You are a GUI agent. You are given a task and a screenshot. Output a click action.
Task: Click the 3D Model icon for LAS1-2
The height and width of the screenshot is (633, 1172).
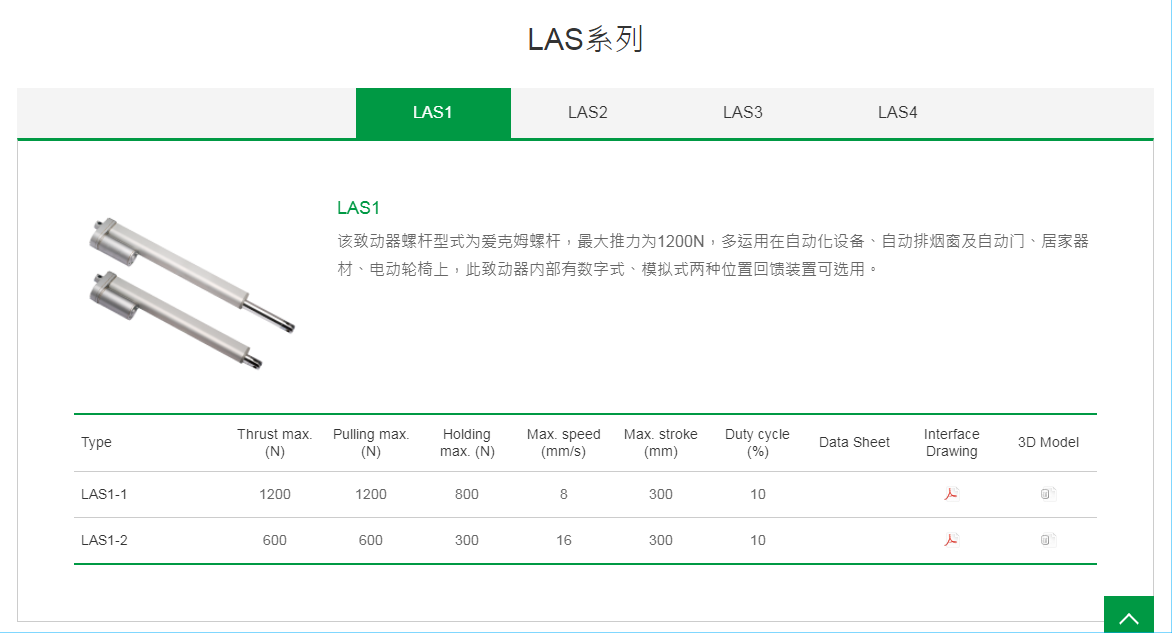[1047, 540]
